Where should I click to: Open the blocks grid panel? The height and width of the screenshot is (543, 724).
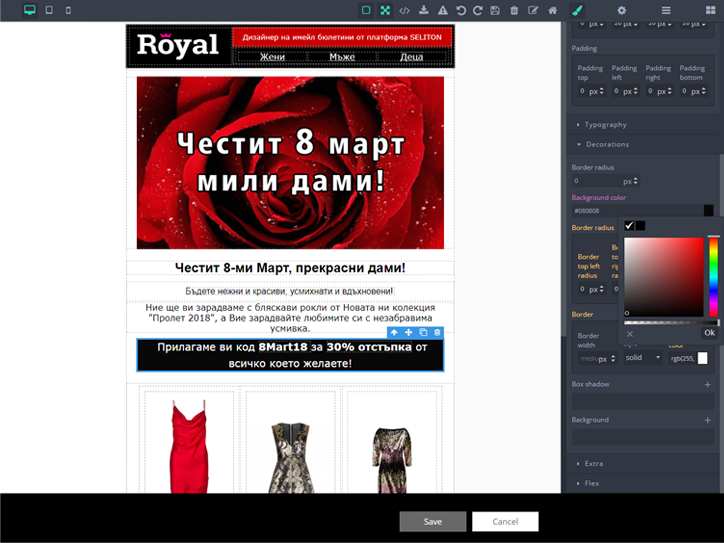click(x=710, y=10)
